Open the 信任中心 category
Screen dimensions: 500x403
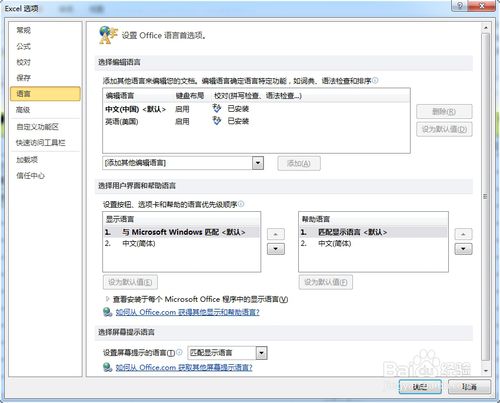tap(30, 175)
